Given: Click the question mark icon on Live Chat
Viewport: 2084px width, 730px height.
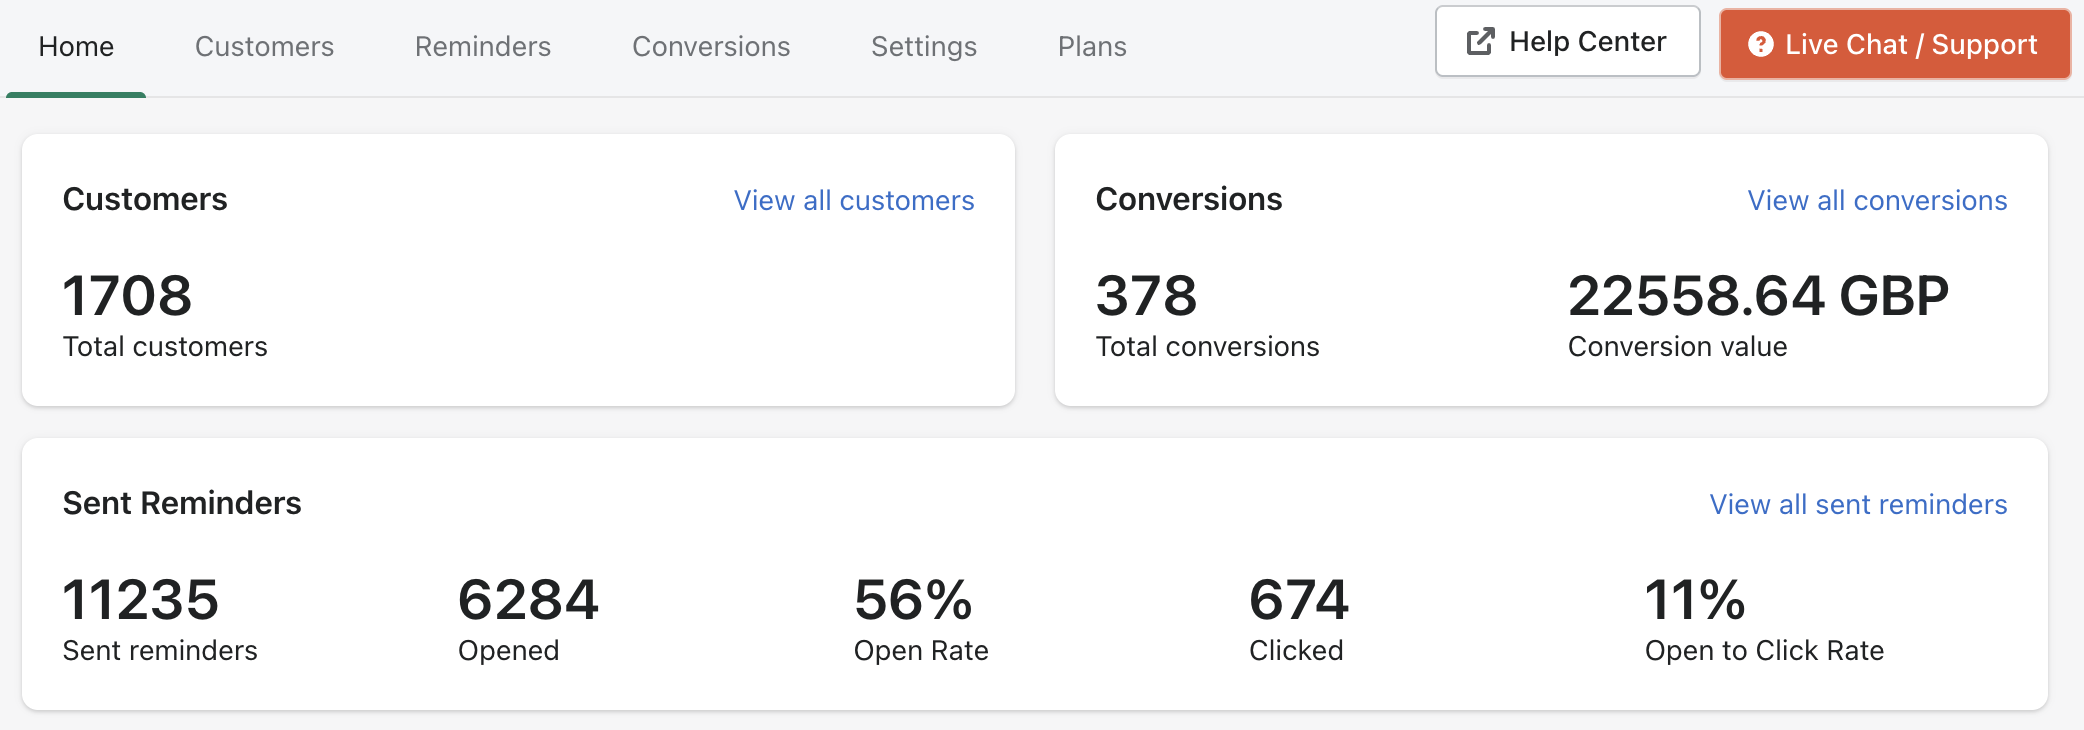Looking at the screenshot, I should (1760, 45).
